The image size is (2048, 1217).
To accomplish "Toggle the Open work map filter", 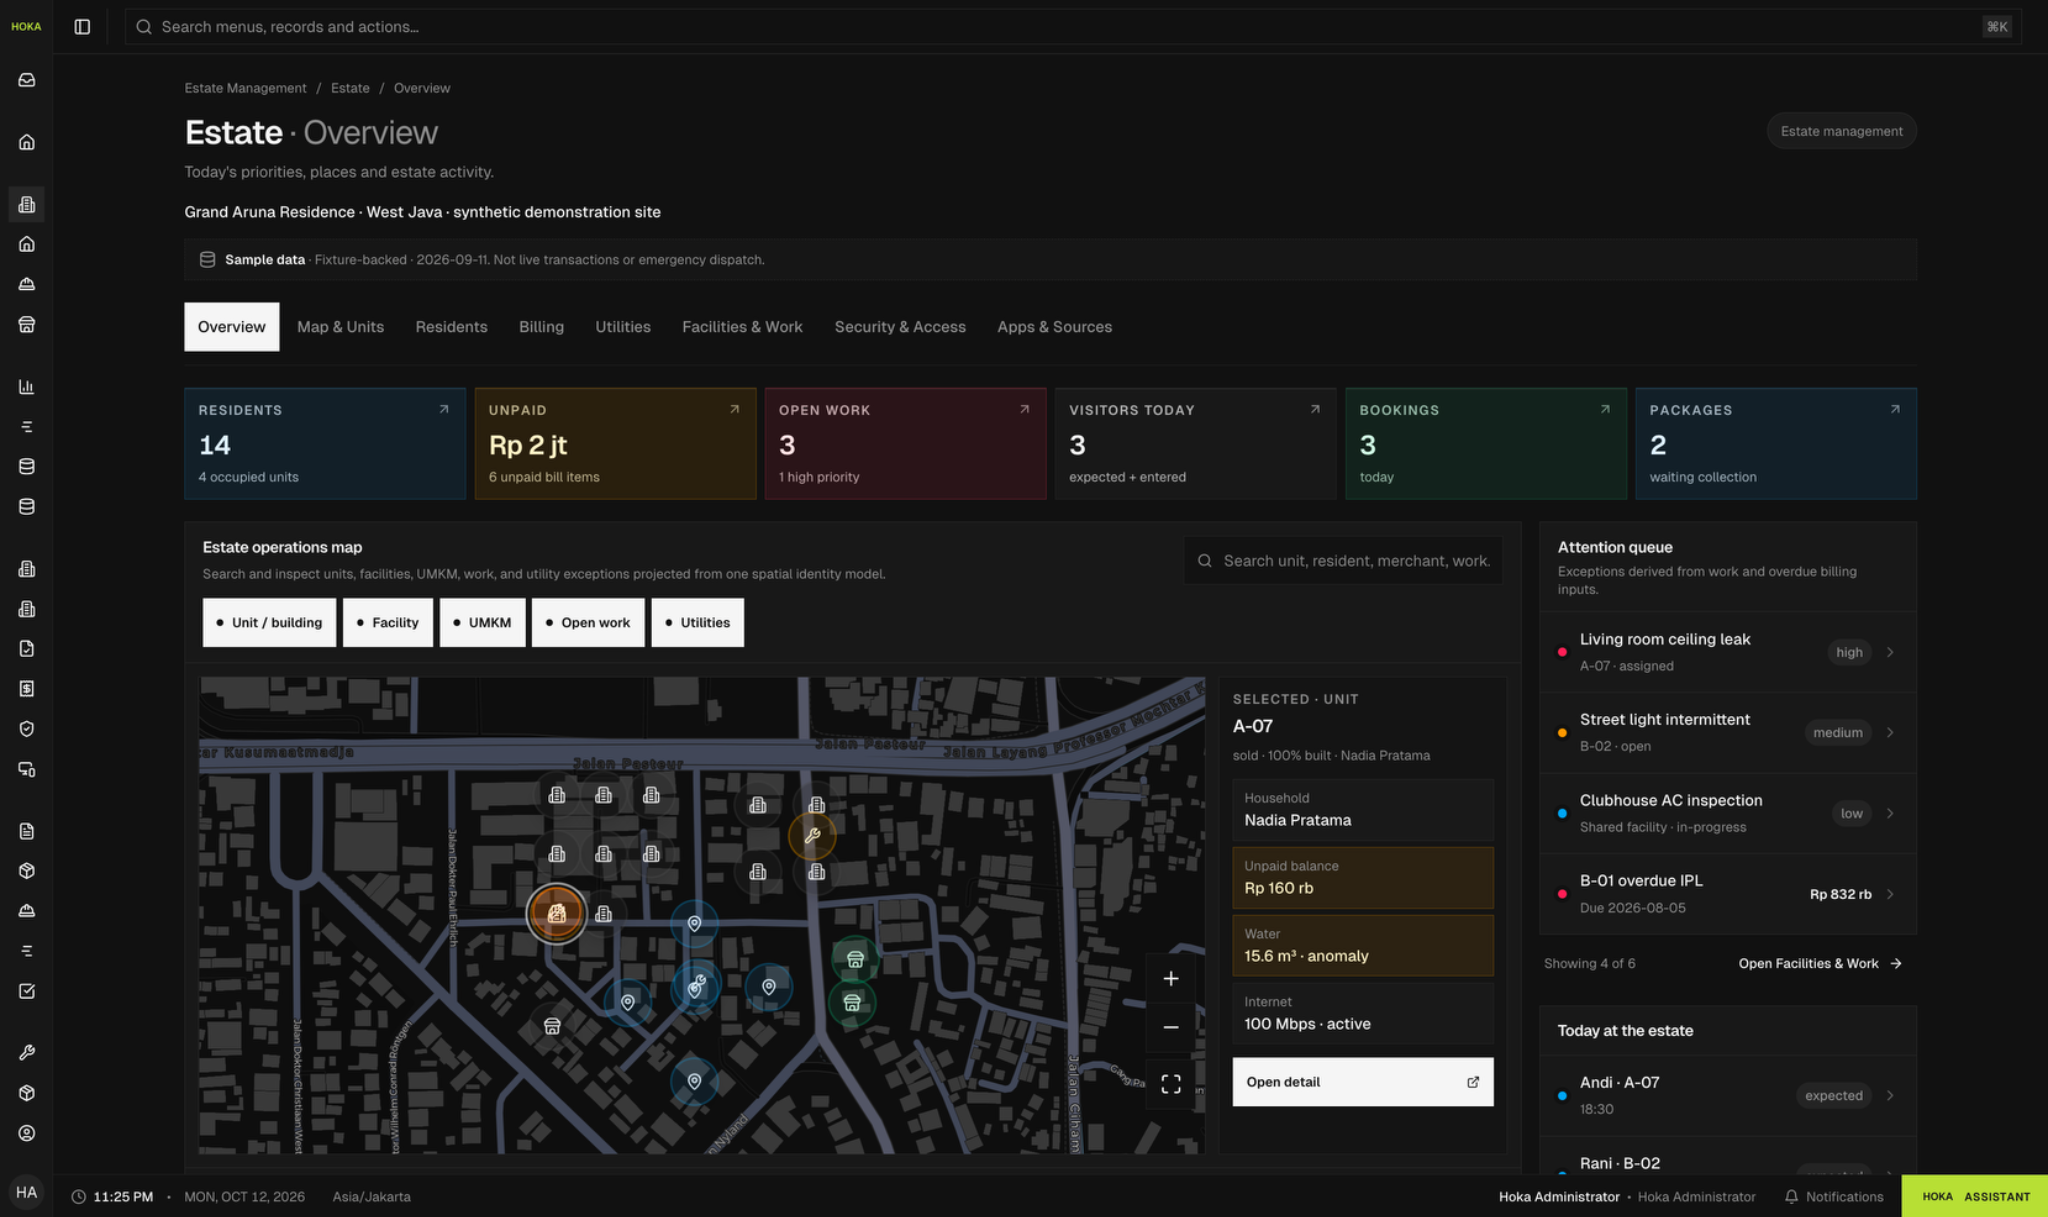I will click(588, 623).
